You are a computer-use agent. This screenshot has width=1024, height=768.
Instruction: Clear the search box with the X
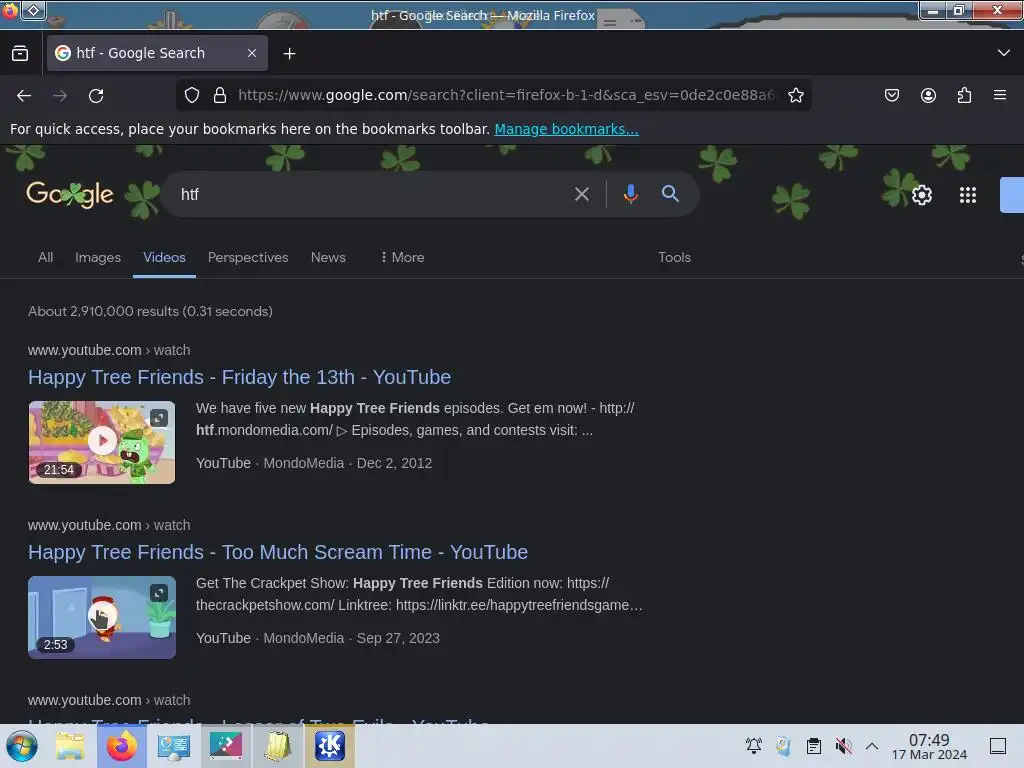point(581,194)
